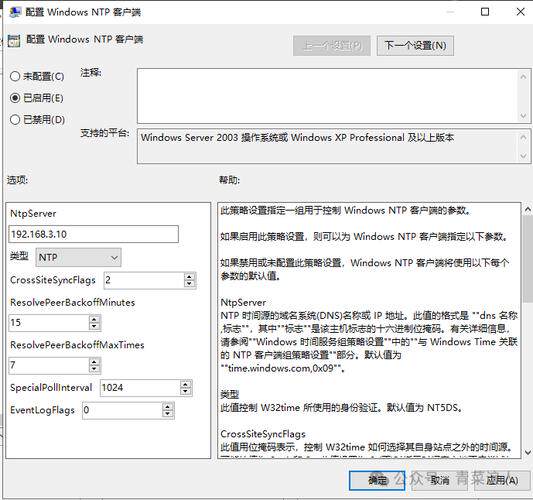The height and width of the screenshot is (500, 533).
Task: Click the supported platforms text 'Windows Server 2003 操作系统或 Windows XP Professional 及以上版本'
Action: pos(297,138)
